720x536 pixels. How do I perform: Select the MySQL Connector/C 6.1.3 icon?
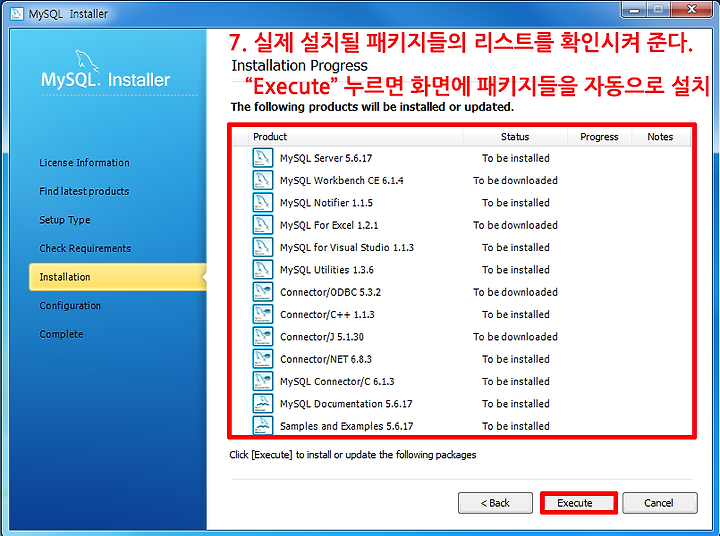point(263,381)
